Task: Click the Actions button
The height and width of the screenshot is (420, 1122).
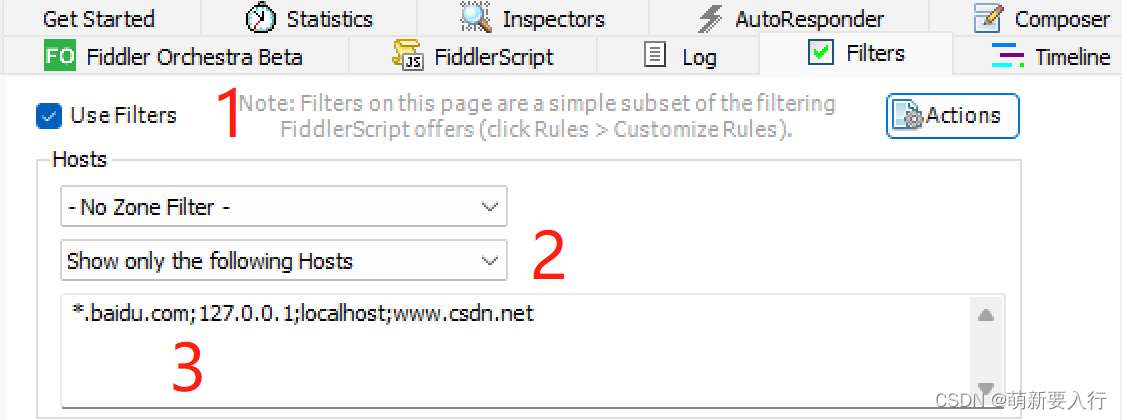Action: pos(952,116)
